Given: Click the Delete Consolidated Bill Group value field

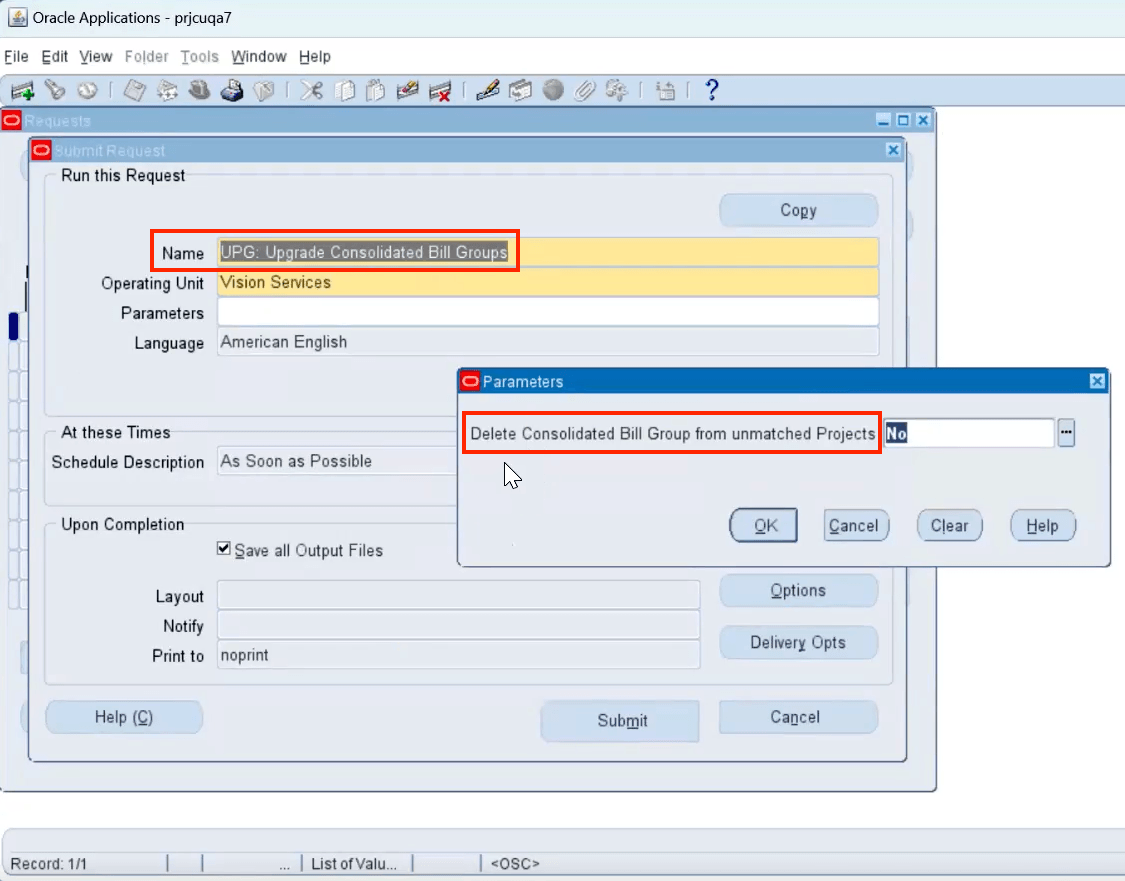Looking at the screenshot, I should [x=969, y=433].
